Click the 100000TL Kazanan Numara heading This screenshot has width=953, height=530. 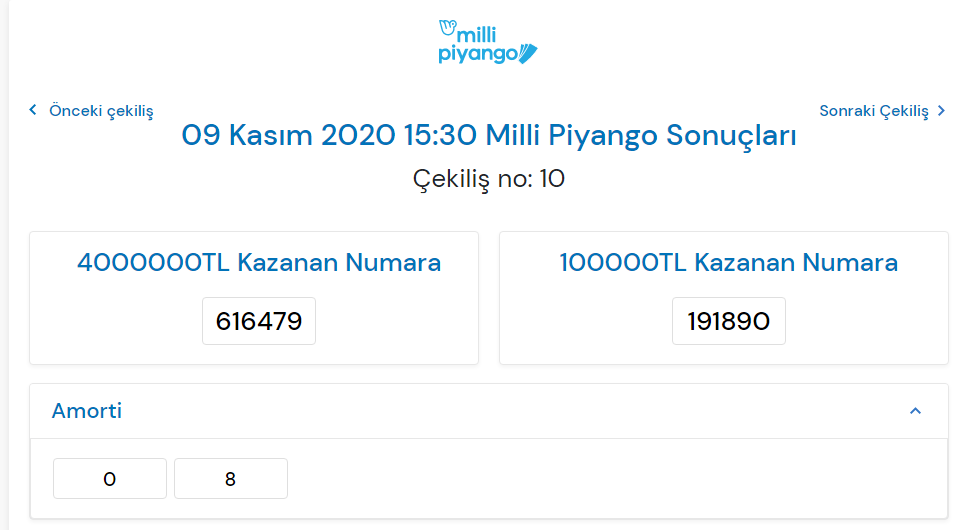(728, 263)
